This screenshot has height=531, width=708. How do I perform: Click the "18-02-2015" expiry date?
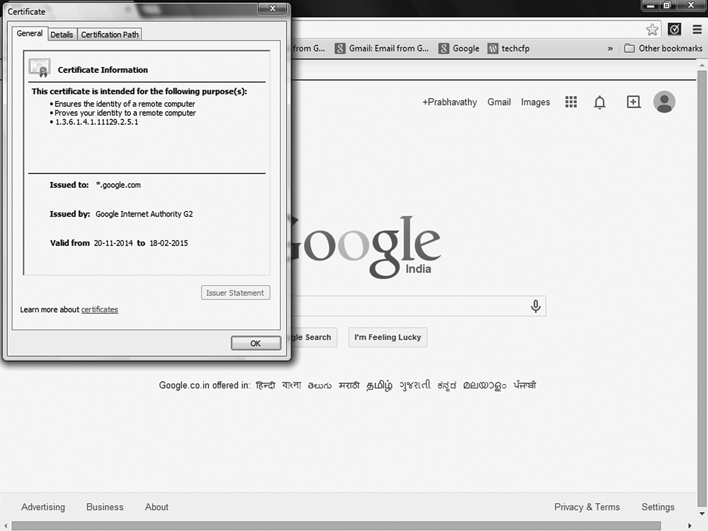pyautogui.click(x=169, y=243)
